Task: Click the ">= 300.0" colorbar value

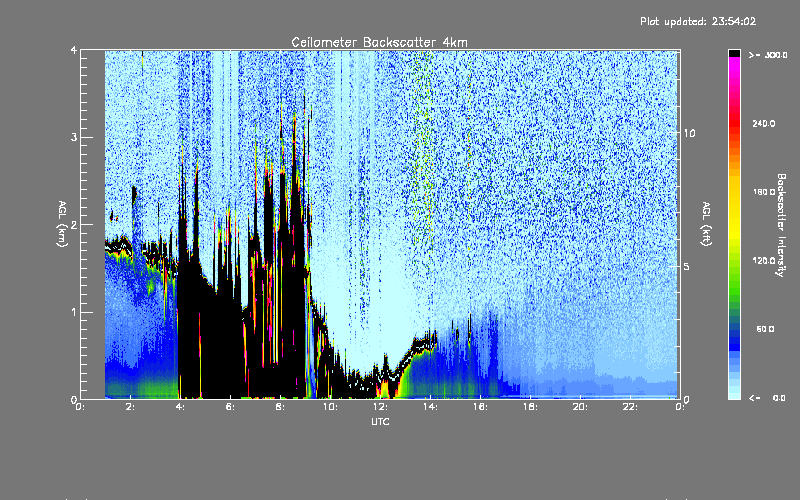Action: pyautogui.click(x=768, y=55)
